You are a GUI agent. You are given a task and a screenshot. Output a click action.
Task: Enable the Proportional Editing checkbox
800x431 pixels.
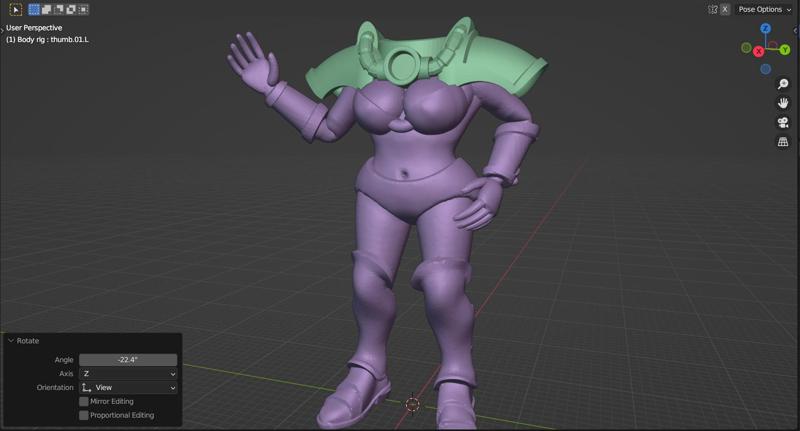[84, 415]
